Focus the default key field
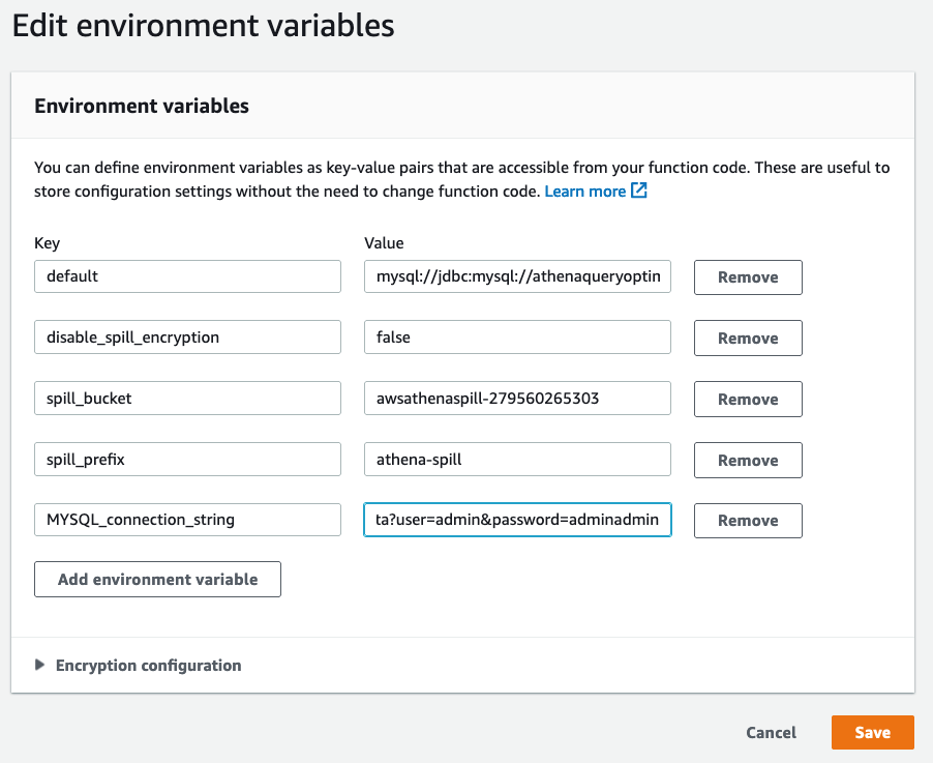 pyautogui.click(x=187, y=276)
